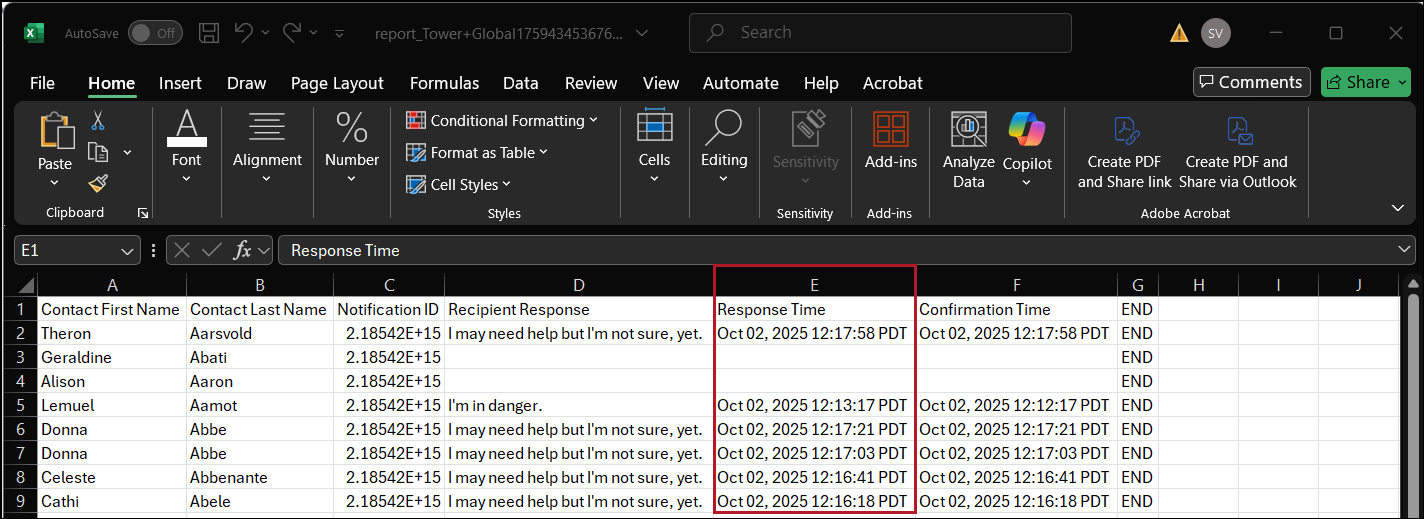
Task: Click the Format Painter brush icon
Action: tap(98, 183)
